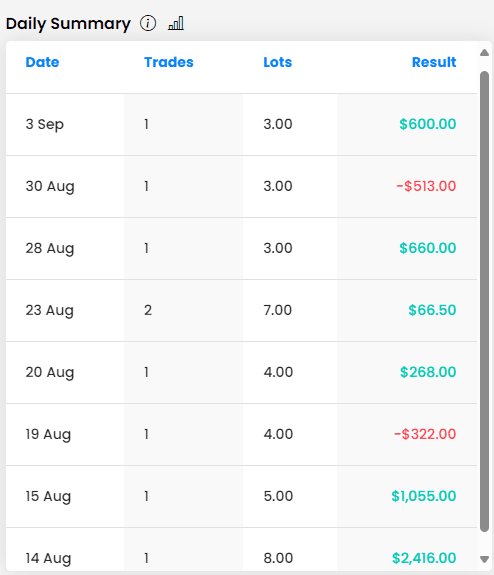Image resolution: width=494 pixels, height=575 pixels.
Task: Click the $268.00 result value
Action: [428, 372]
